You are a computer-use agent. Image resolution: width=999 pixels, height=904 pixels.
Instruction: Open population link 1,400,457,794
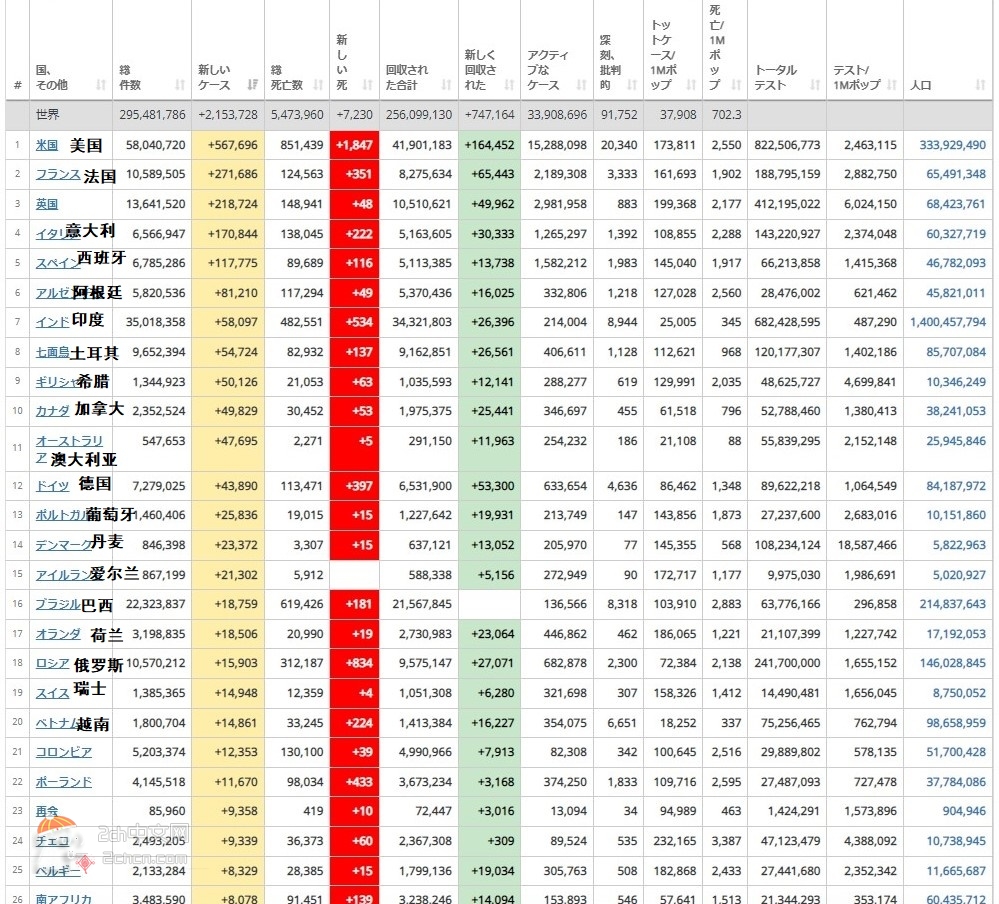[948, 322]
